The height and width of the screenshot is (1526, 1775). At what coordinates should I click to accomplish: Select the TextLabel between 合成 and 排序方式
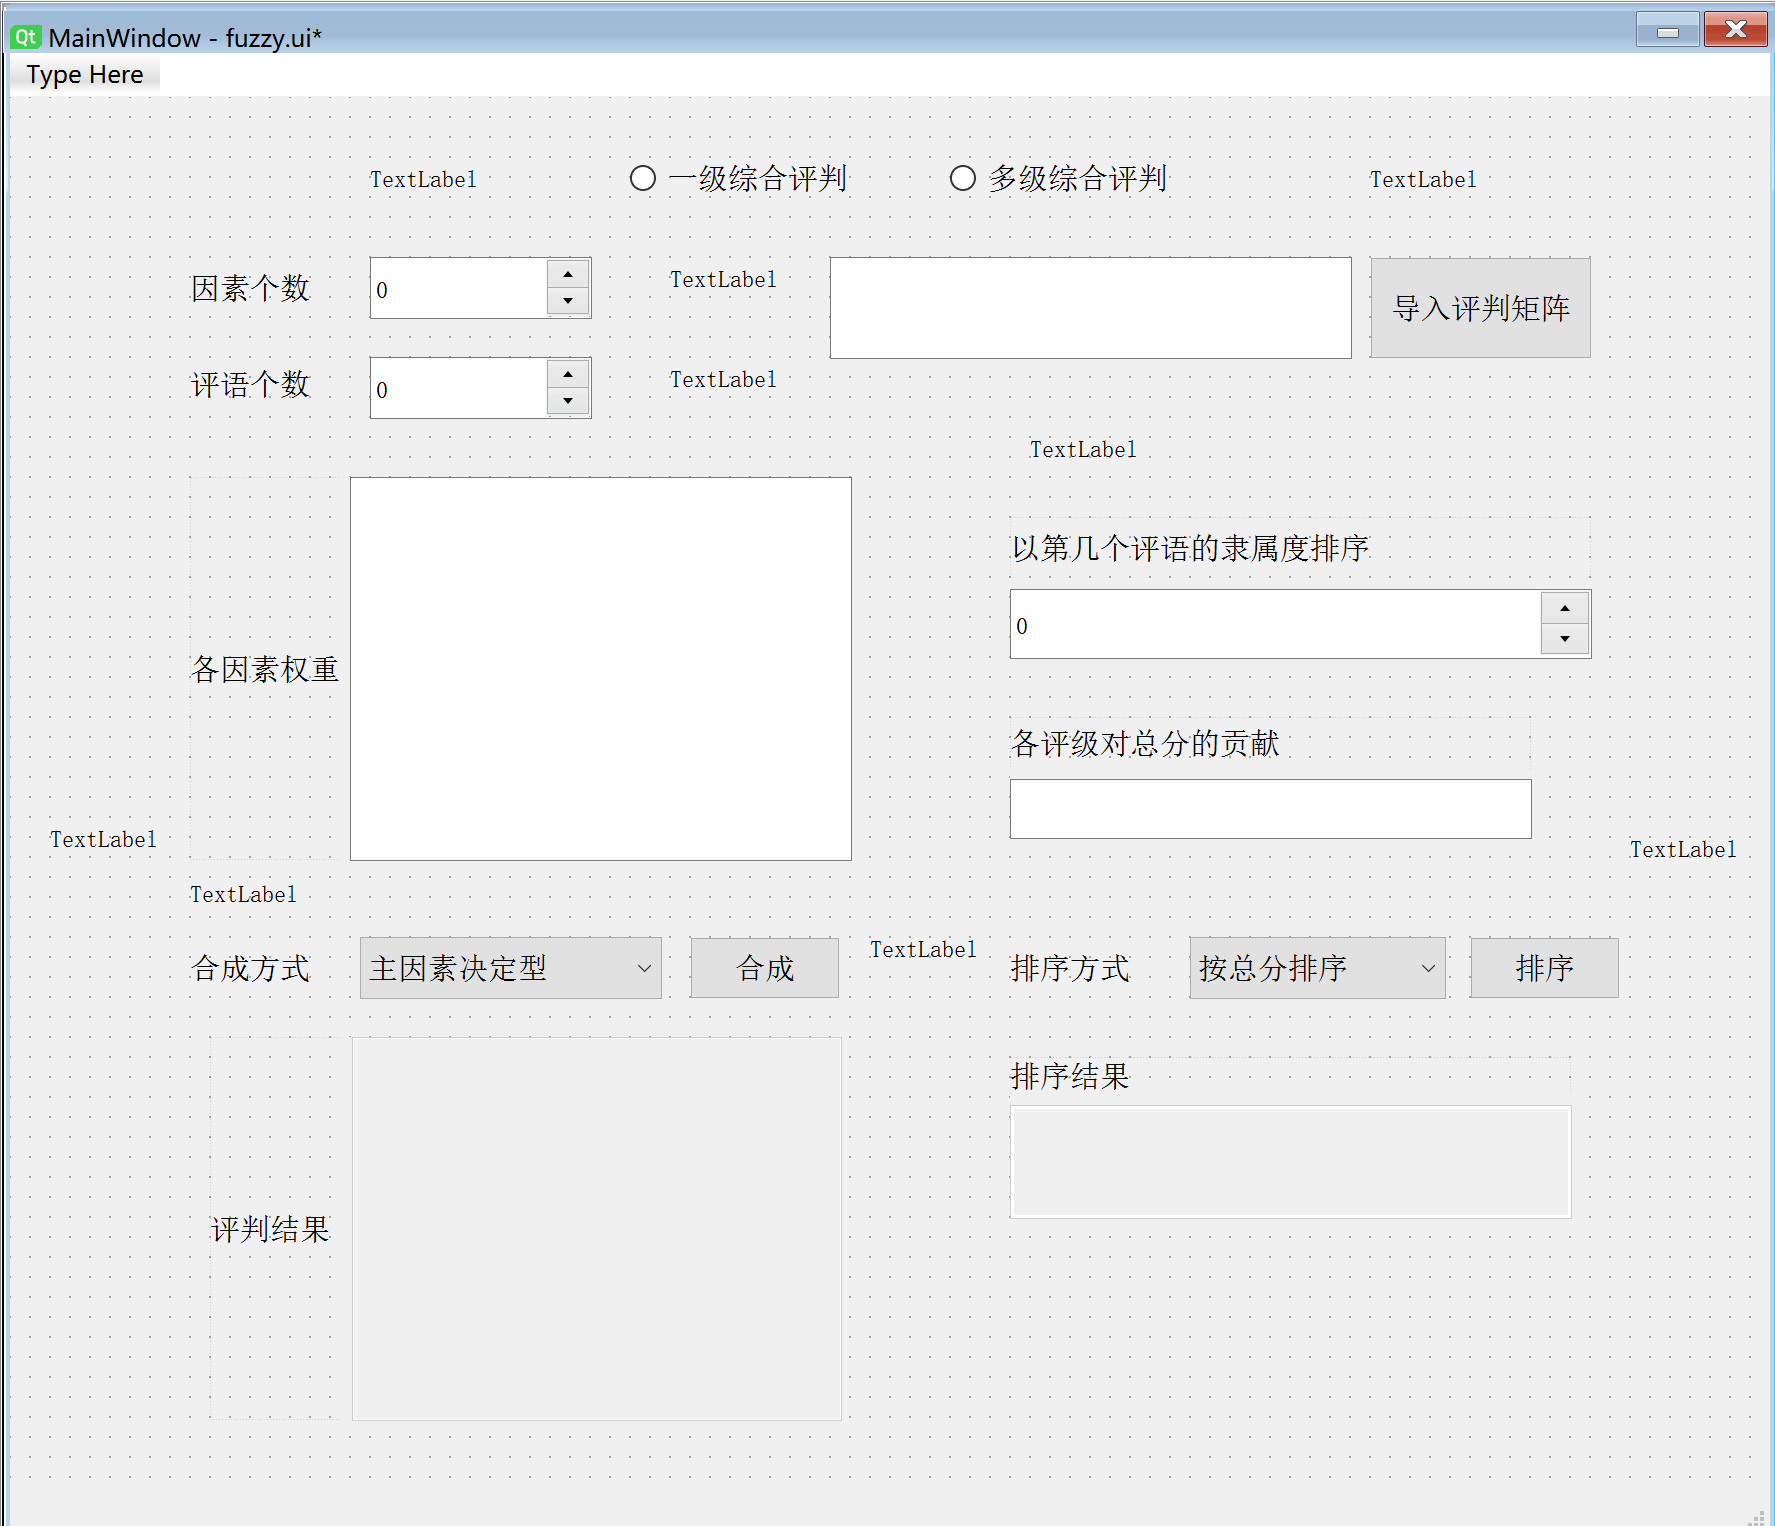923,950
